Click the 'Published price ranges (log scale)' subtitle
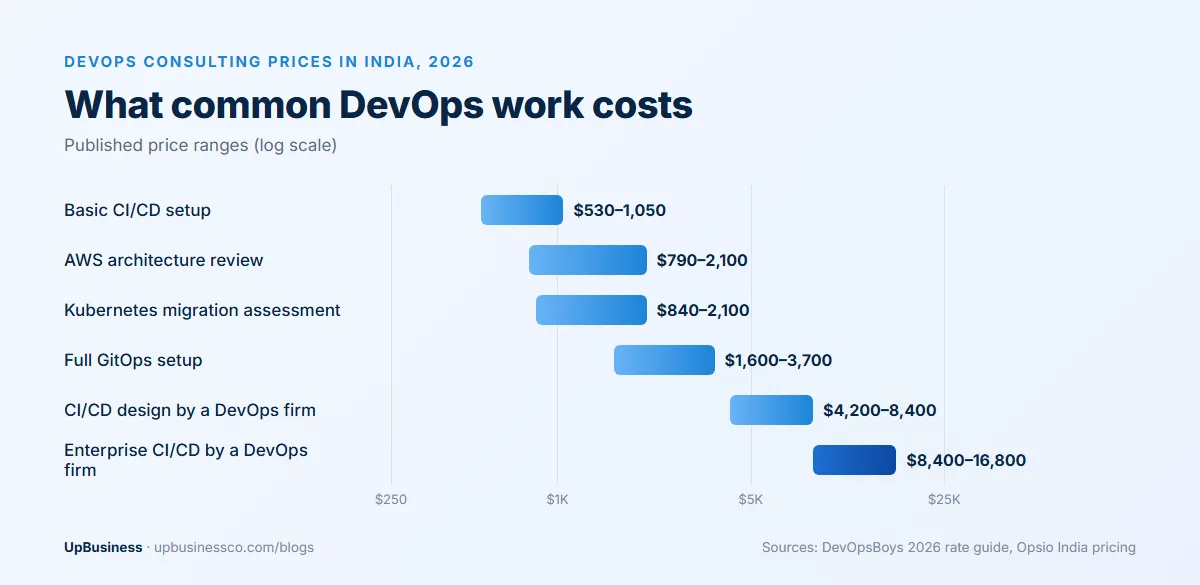Screen dimensions: 1200x585 tap(200, 145)
